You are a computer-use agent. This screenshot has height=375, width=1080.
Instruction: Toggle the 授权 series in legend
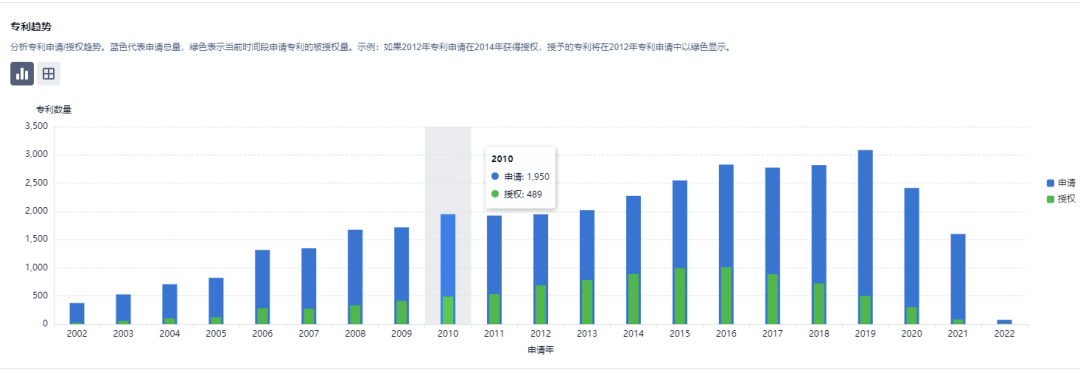click(x=1061, y=199)
